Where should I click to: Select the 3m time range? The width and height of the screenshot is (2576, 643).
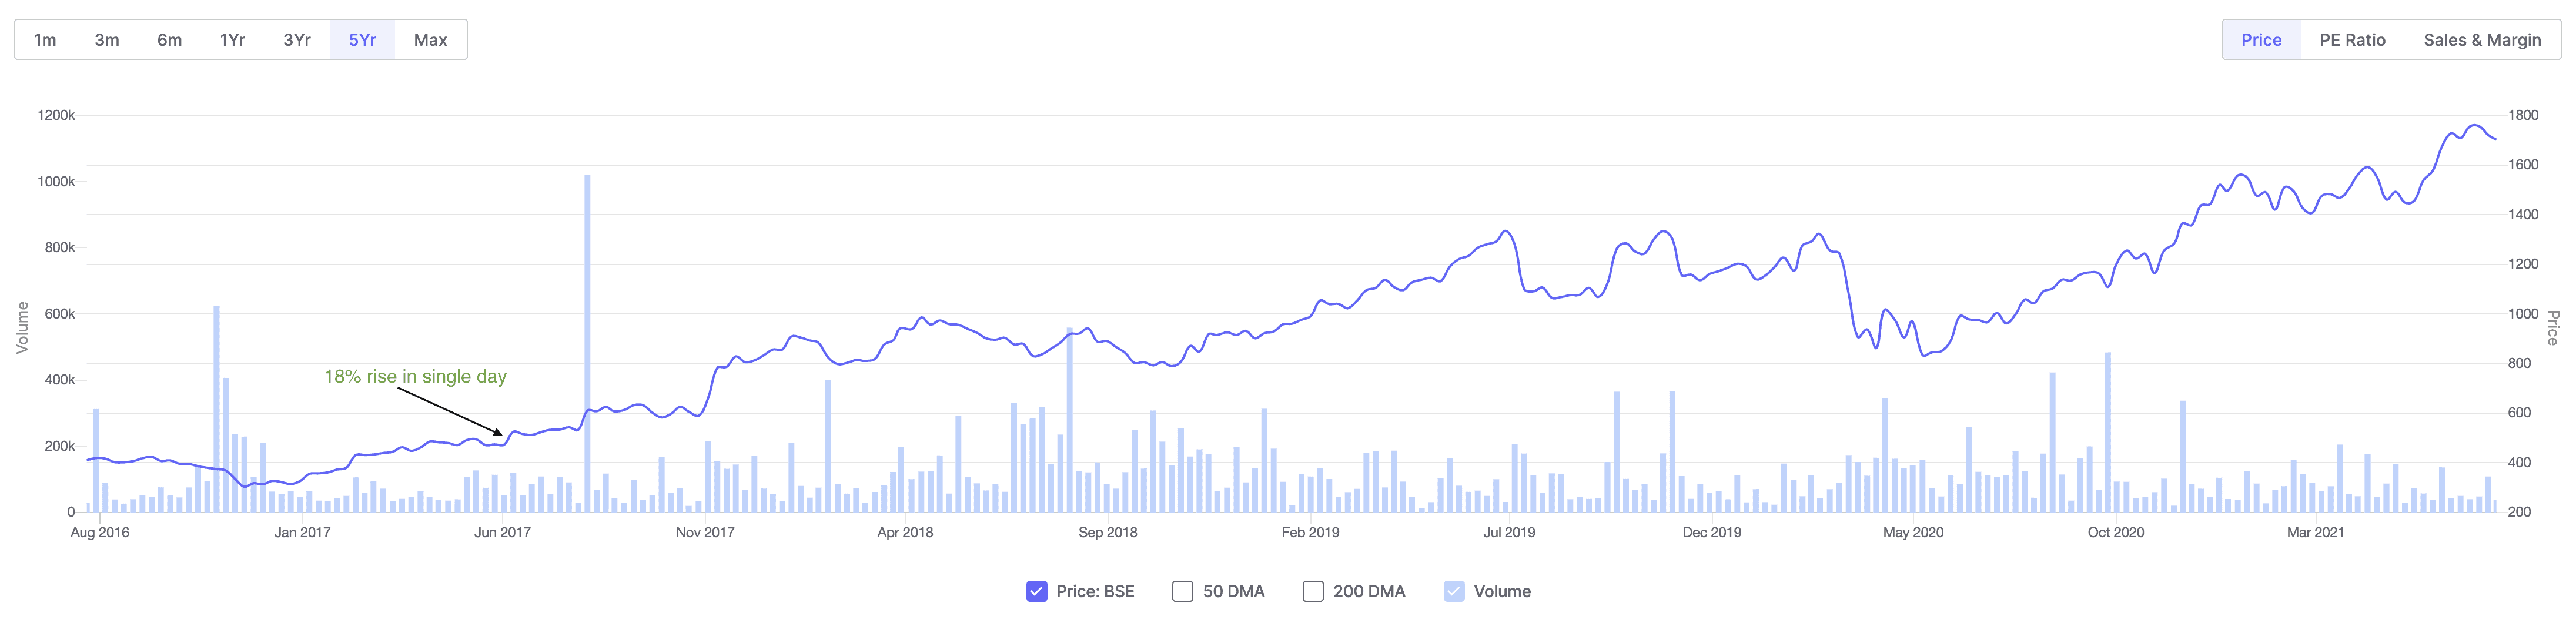(107, 39)
